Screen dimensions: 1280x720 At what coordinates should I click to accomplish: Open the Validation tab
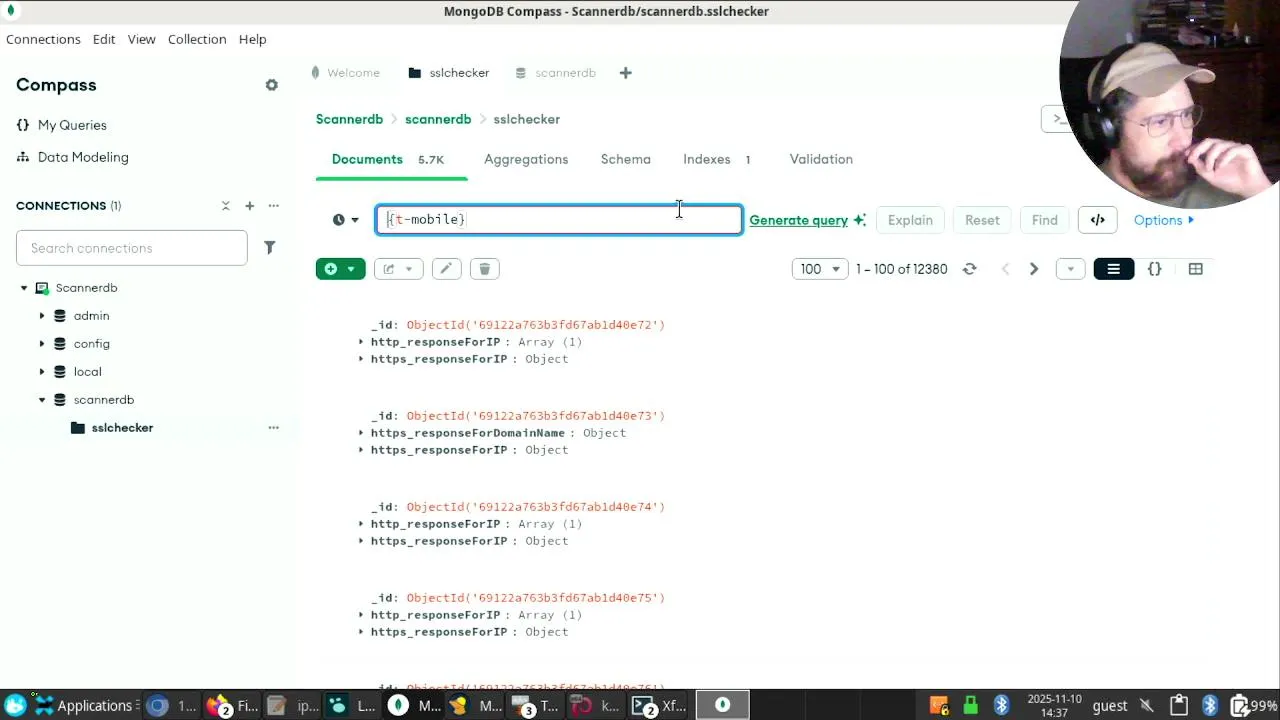coord(821,159)
